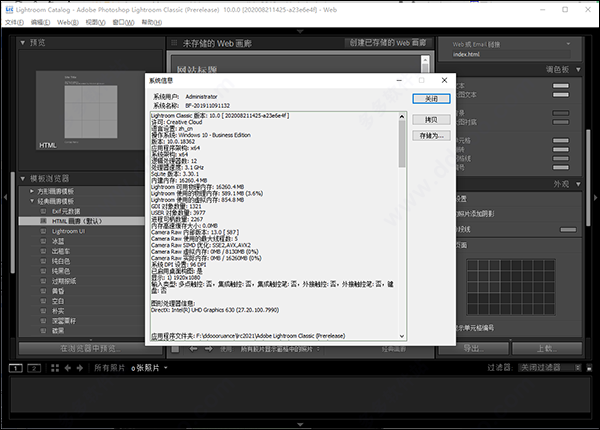Collapse the left panel group arrow
Image resolution: width=600 pixels, height=430 pixels.
click(5, 197)
